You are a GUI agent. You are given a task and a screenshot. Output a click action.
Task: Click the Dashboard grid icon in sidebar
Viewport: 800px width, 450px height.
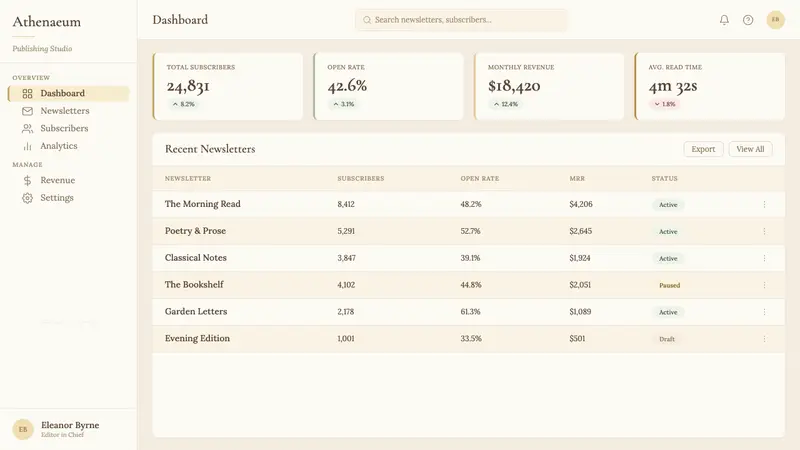[x=28, y=93]
